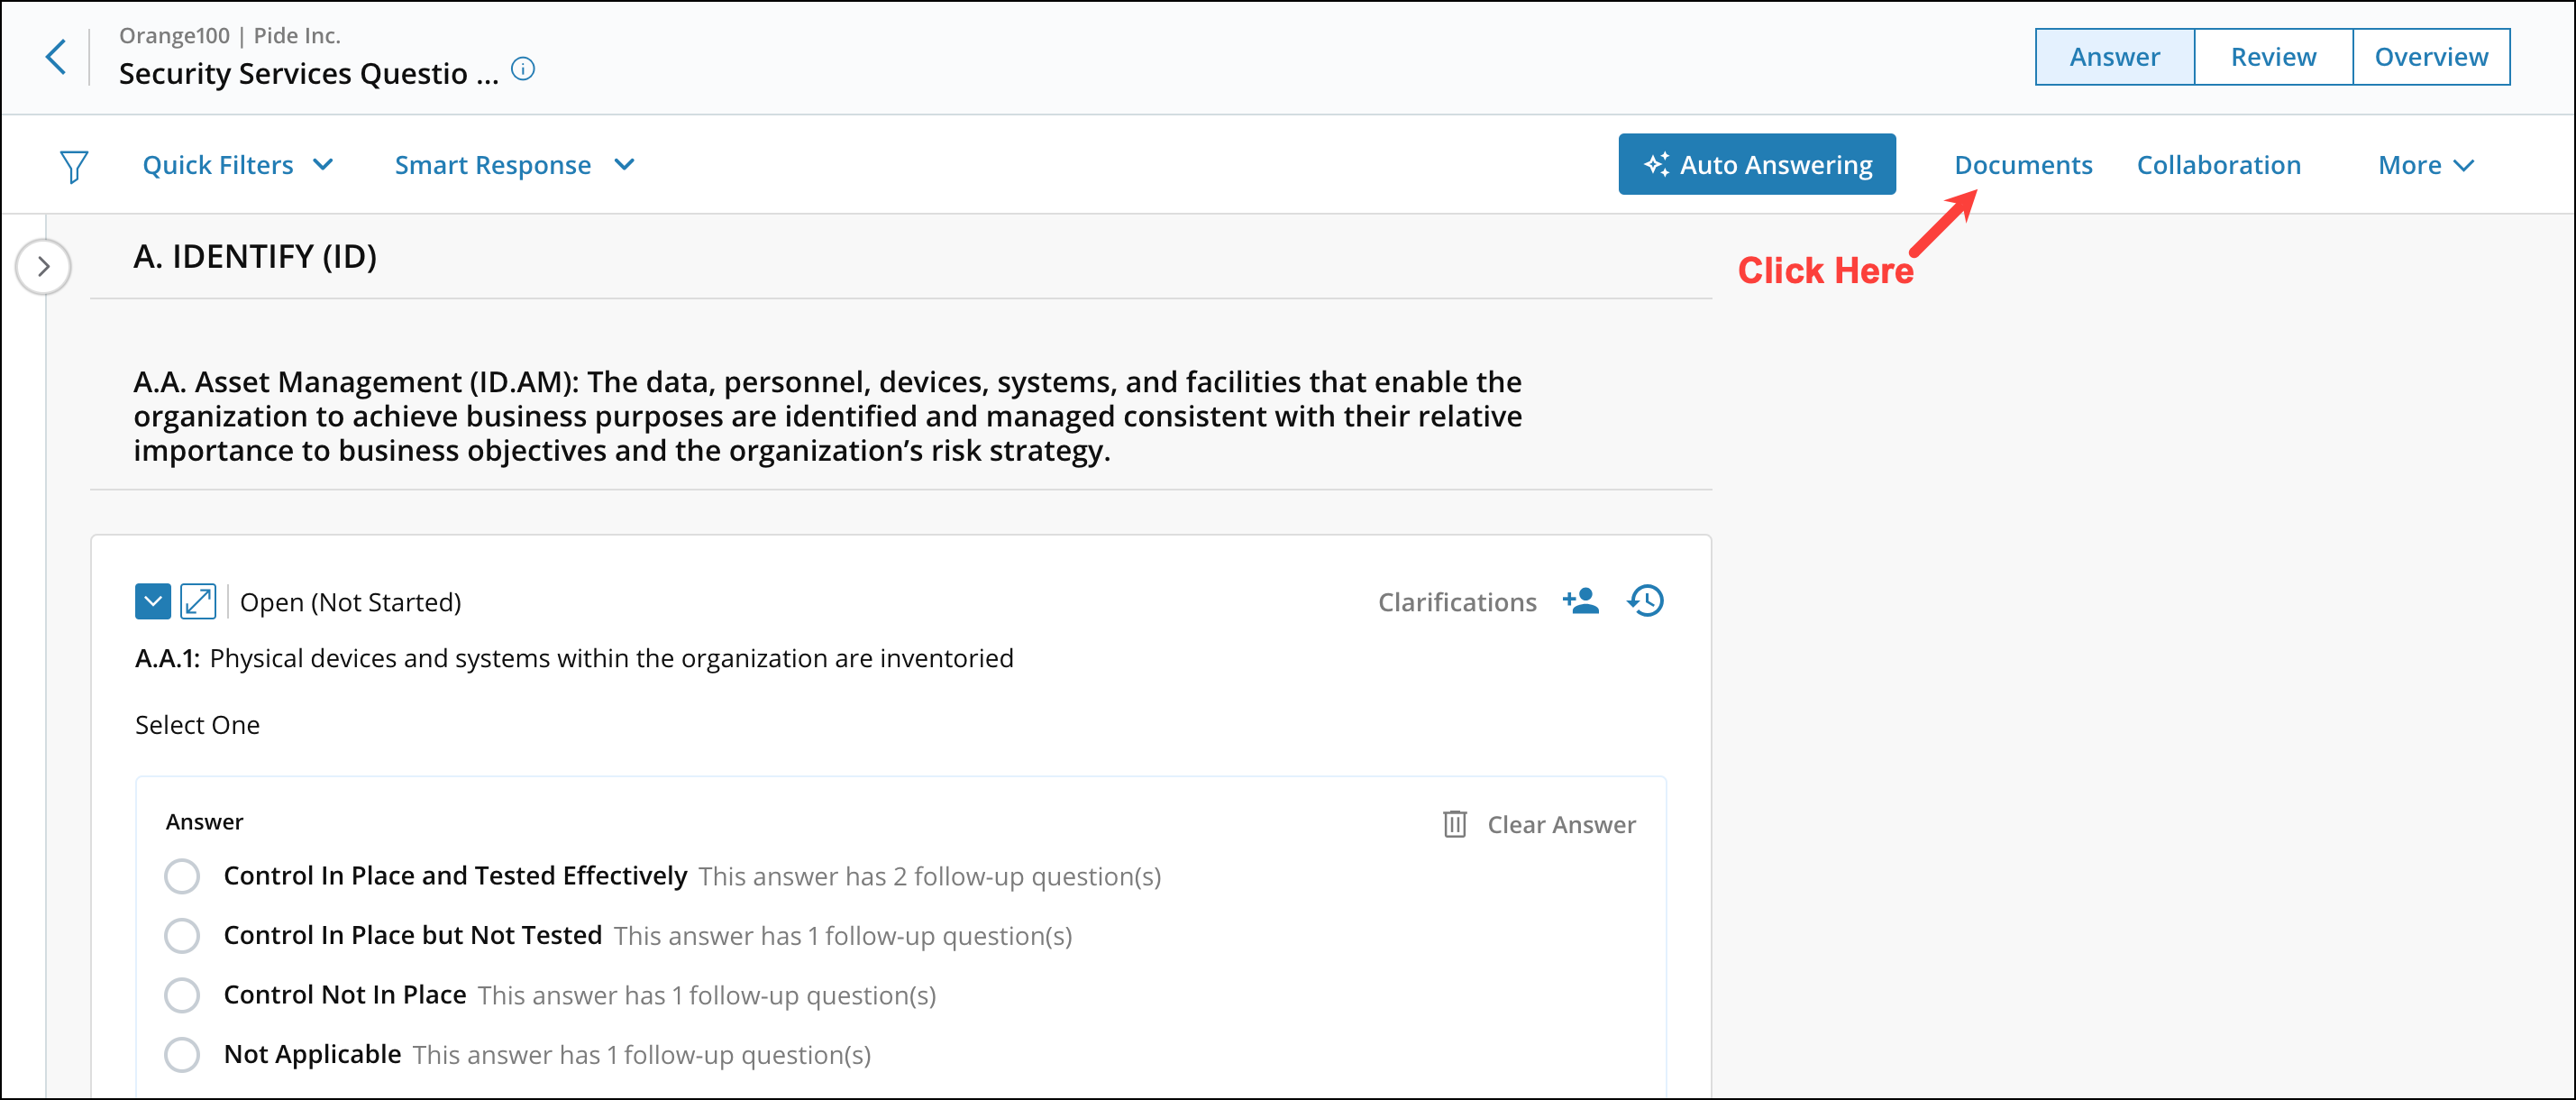Screen dimensions: 2576x1100
Task: Assign a user with add-person icon
Action: coord(1581,601)
